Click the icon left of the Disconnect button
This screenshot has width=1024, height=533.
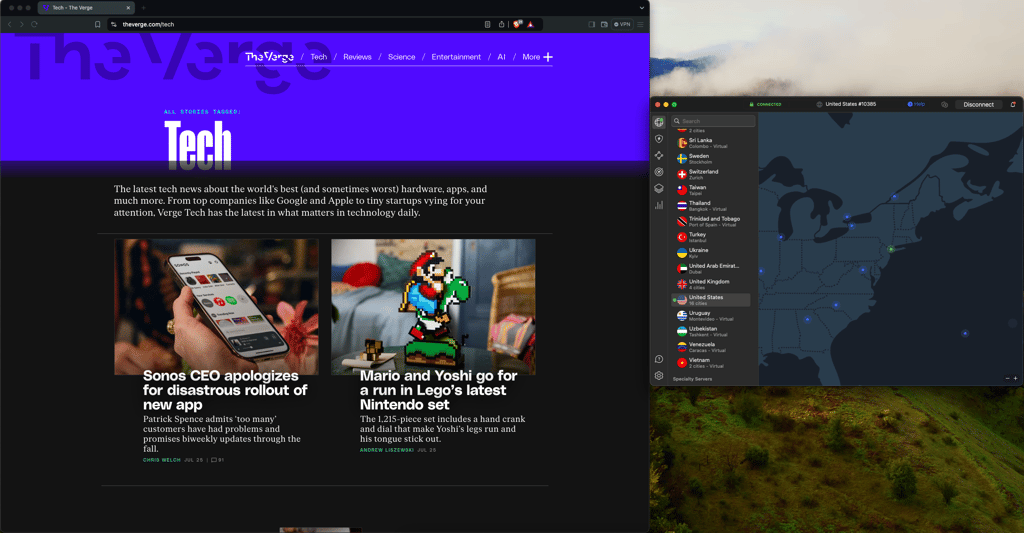pyautogui.click(x=944, y=105)
